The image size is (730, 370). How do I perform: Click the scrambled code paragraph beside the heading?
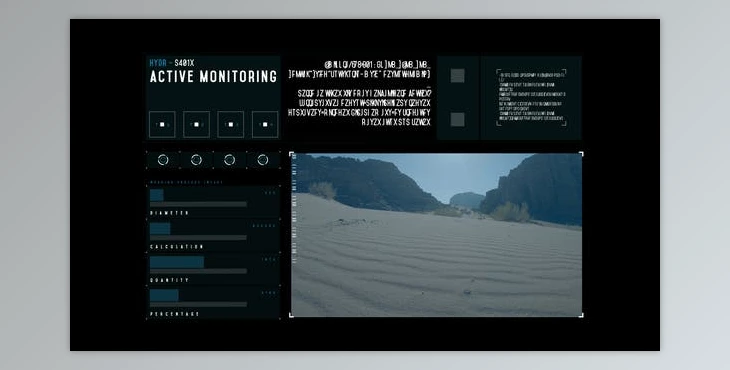(359, 94)
